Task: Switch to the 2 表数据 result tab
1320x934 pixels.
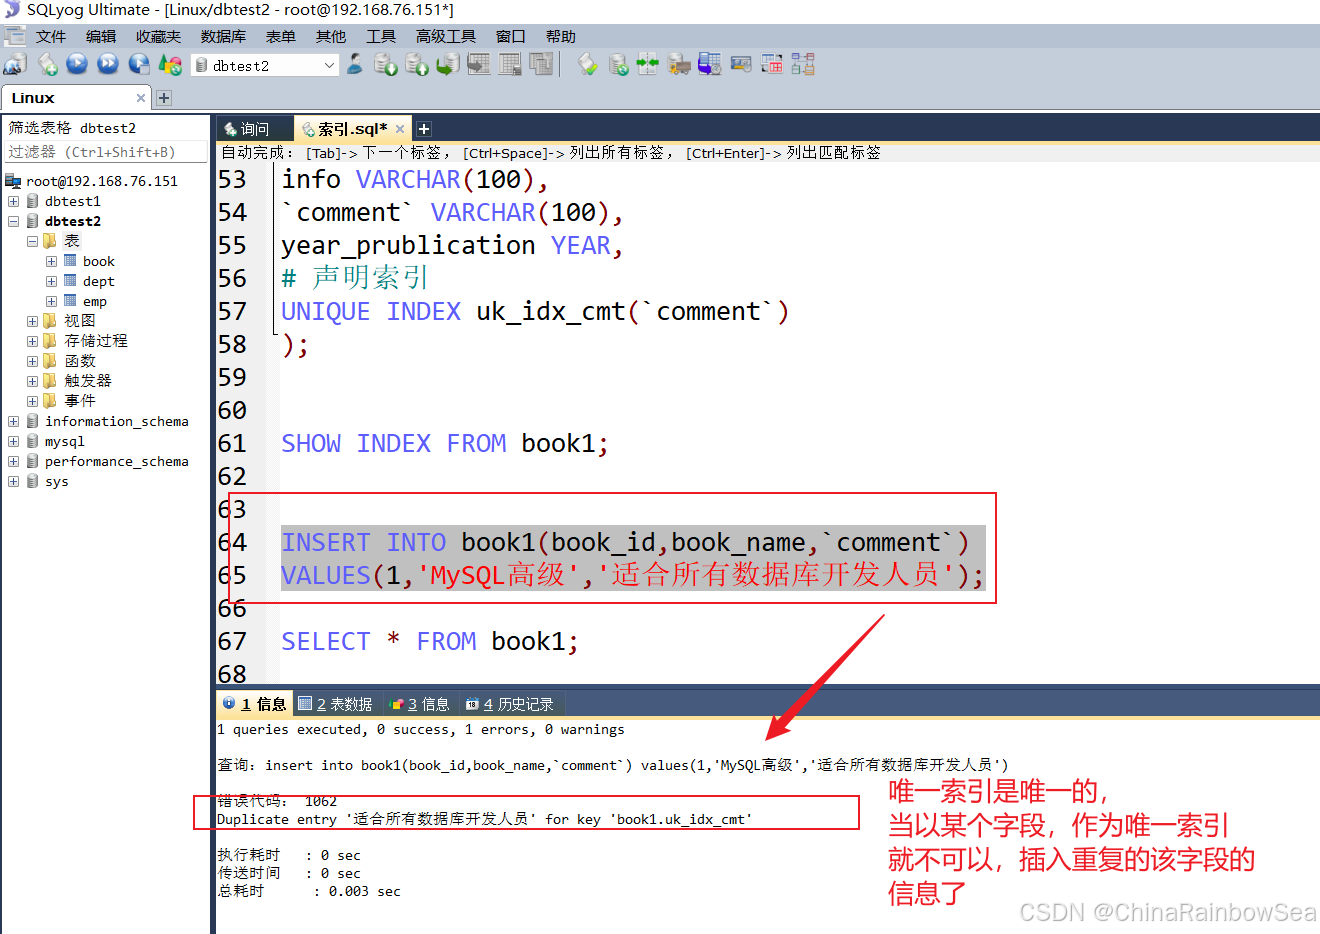Action: click(335, 703)
